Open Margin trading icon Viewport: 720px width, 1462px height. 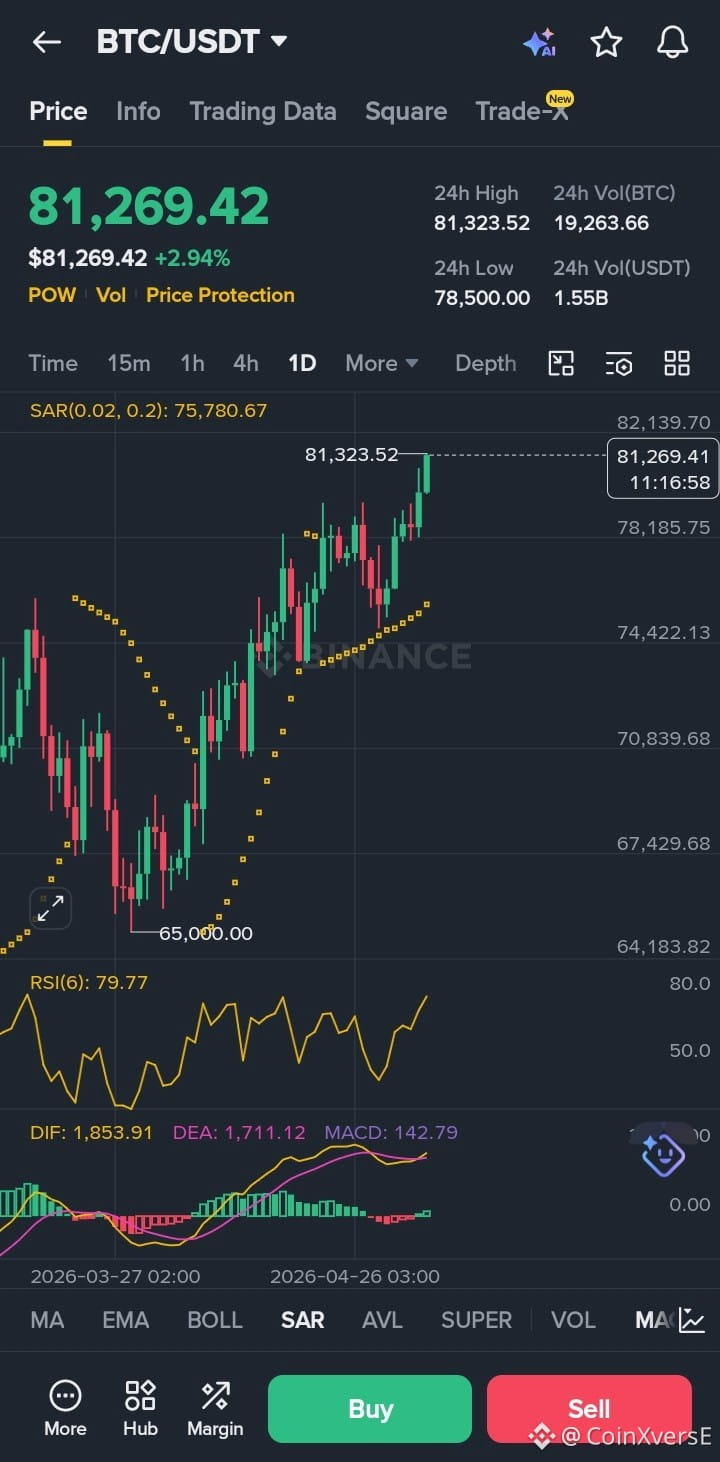tap(215, 1408)
